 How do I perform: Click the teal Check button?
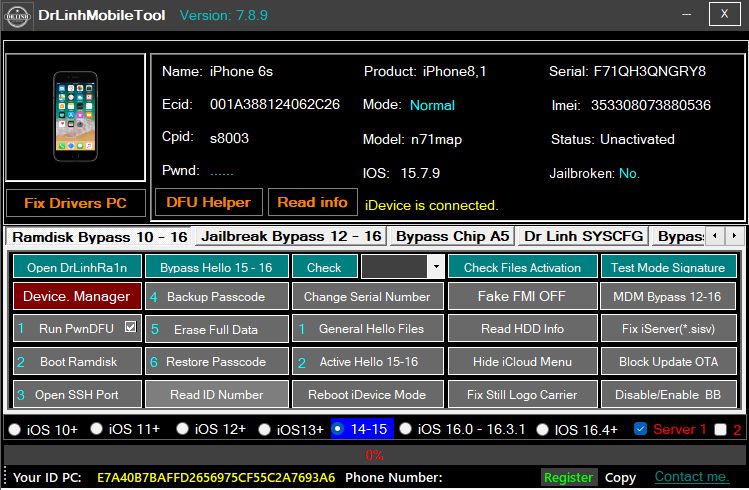click(x=324, y=267)
